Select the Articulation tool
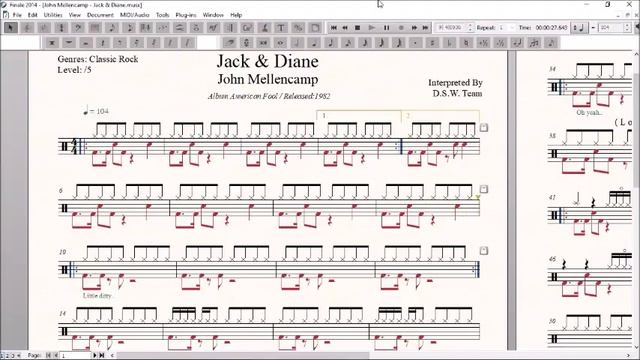The height and width of the screenshot is (360, 640). 196,28
